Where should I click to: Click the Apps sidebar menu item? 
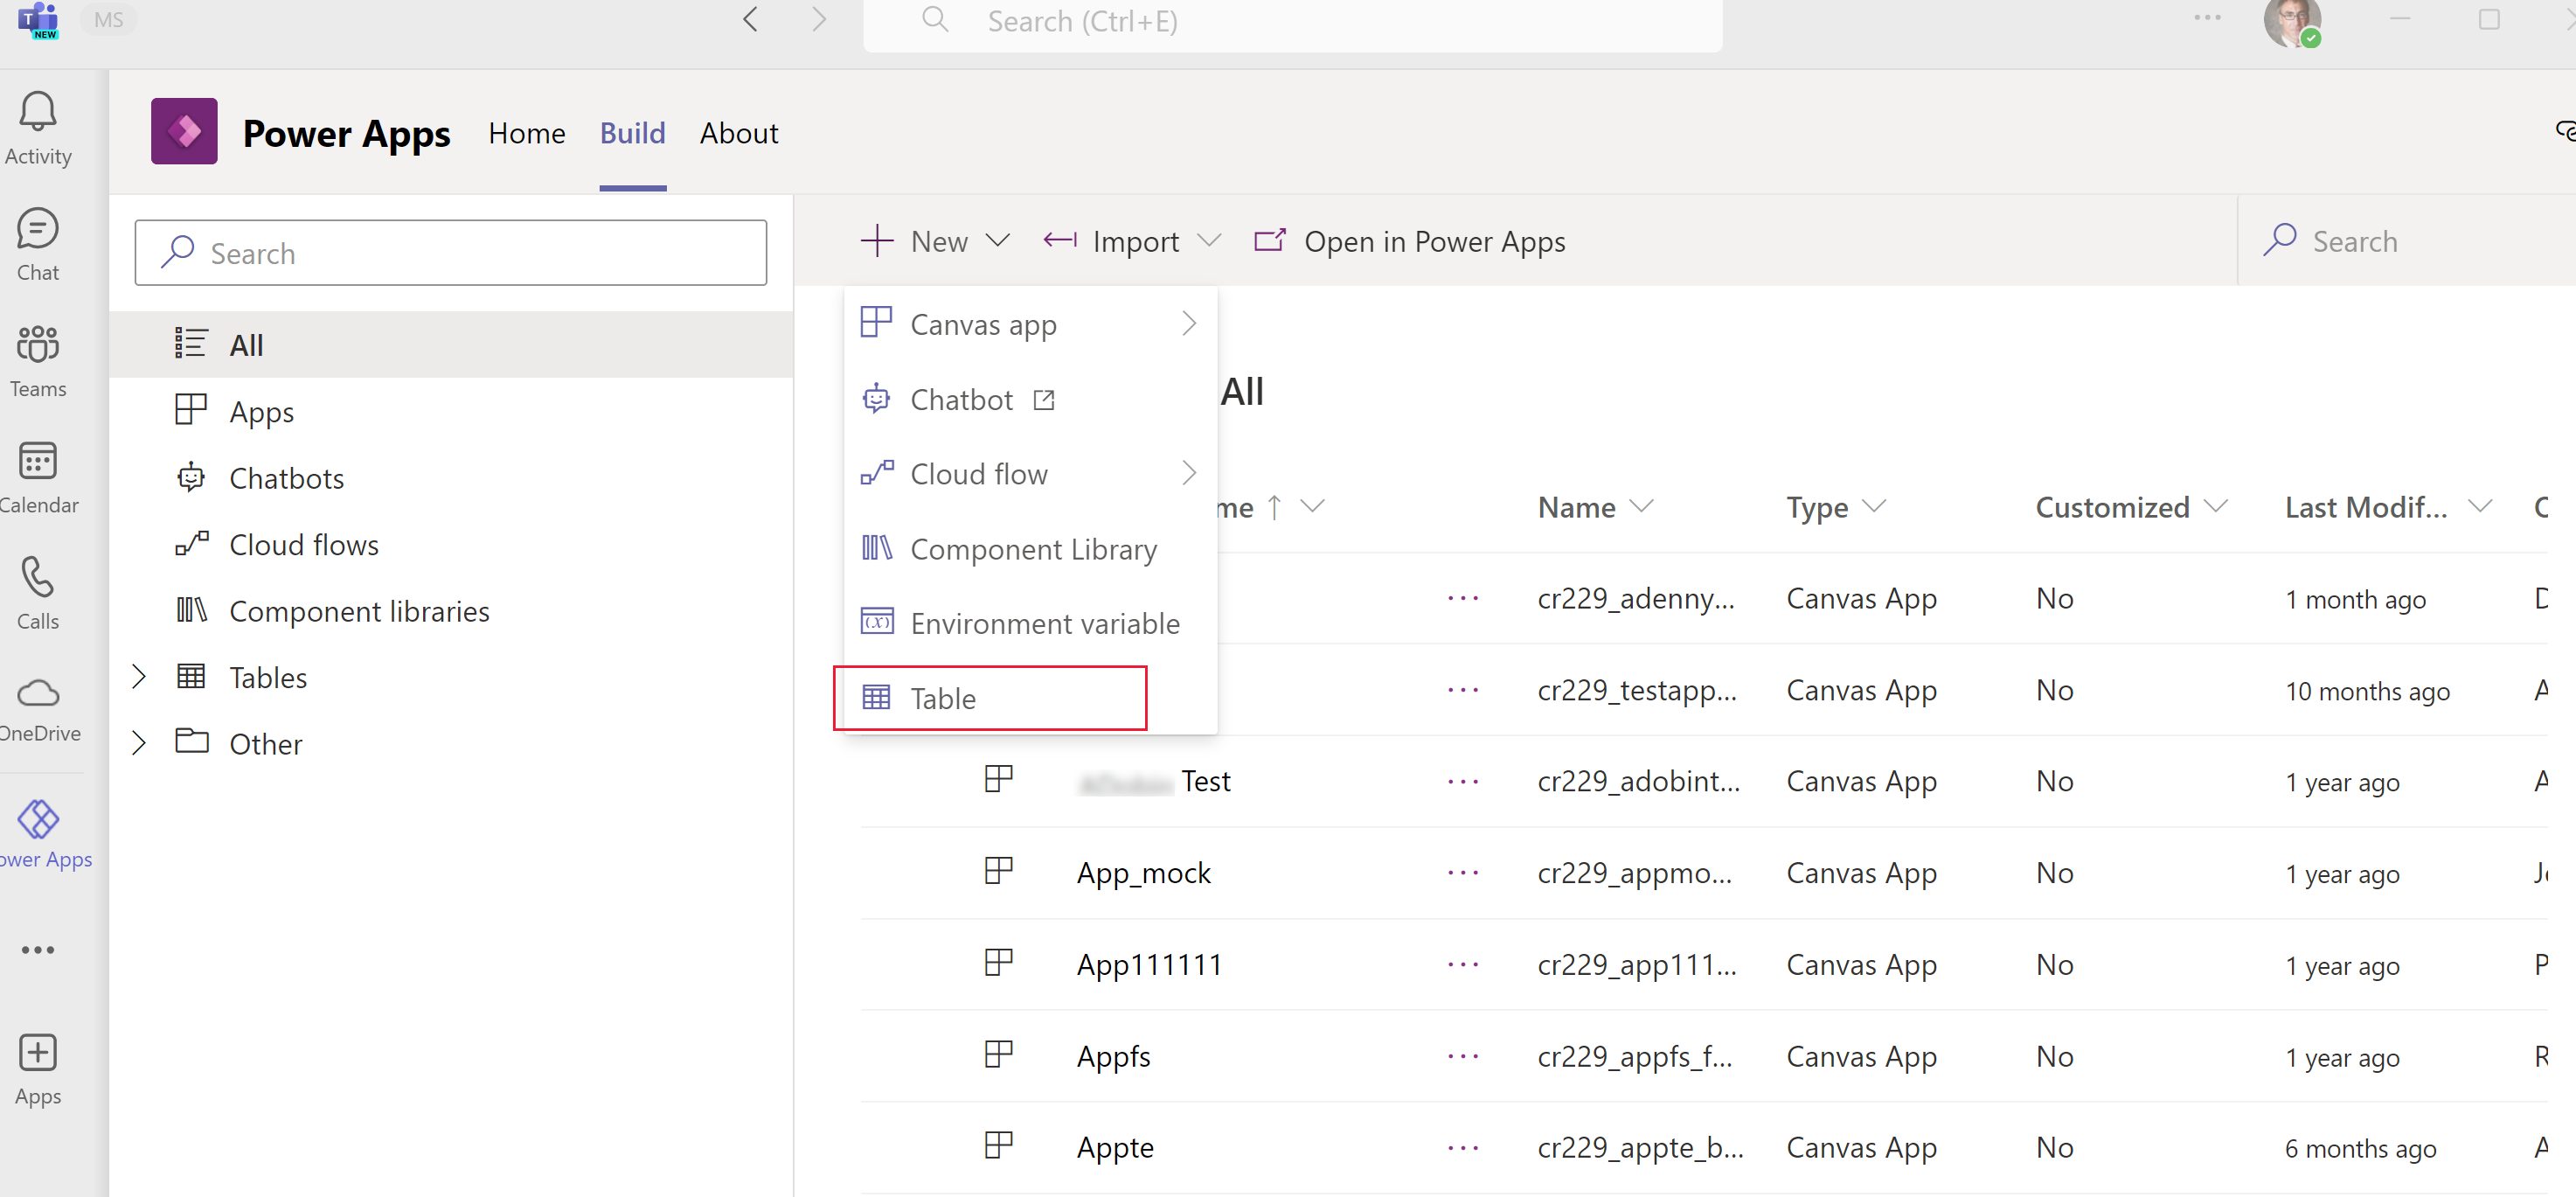click(x=261, y=411)
